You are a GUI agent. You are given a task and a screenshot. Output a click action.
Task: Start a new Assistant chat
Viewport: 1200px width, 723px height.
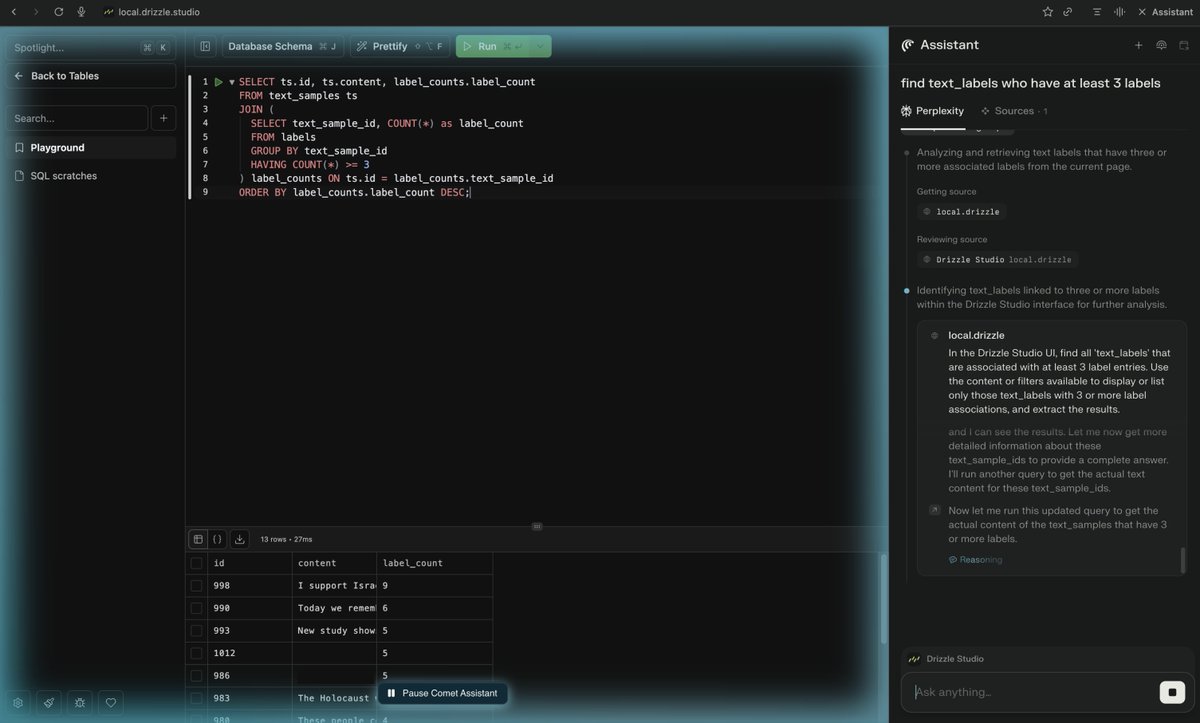click(1138, 44)
